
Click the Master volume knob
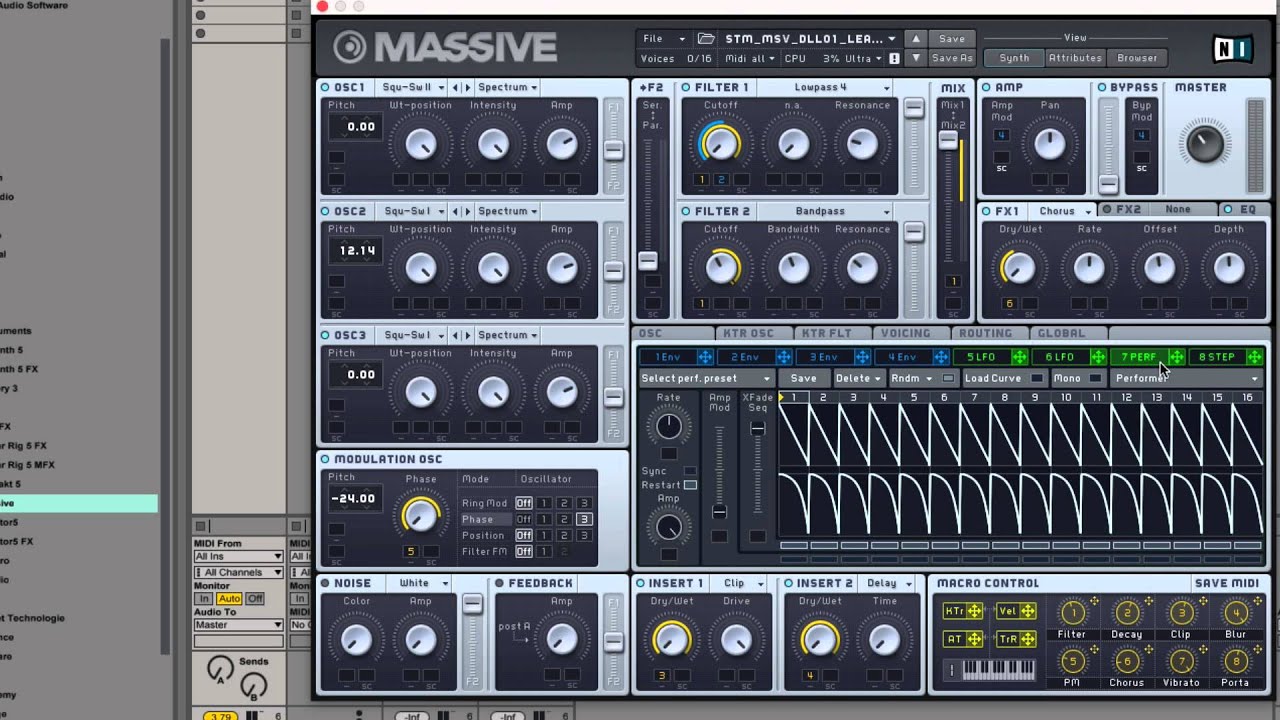pyautogui.click(x=1204, y=143)
